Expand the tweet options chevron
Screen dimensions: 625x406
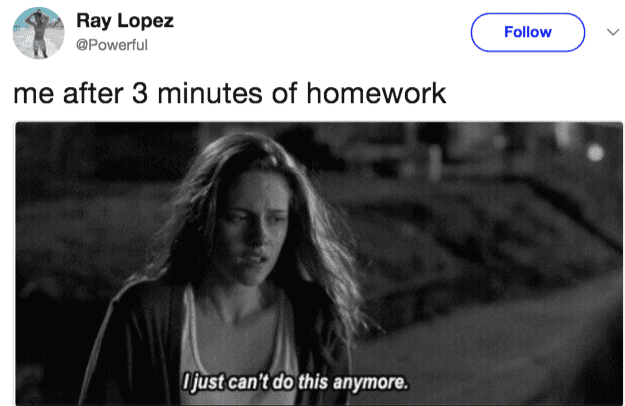[x=613, y=32]
